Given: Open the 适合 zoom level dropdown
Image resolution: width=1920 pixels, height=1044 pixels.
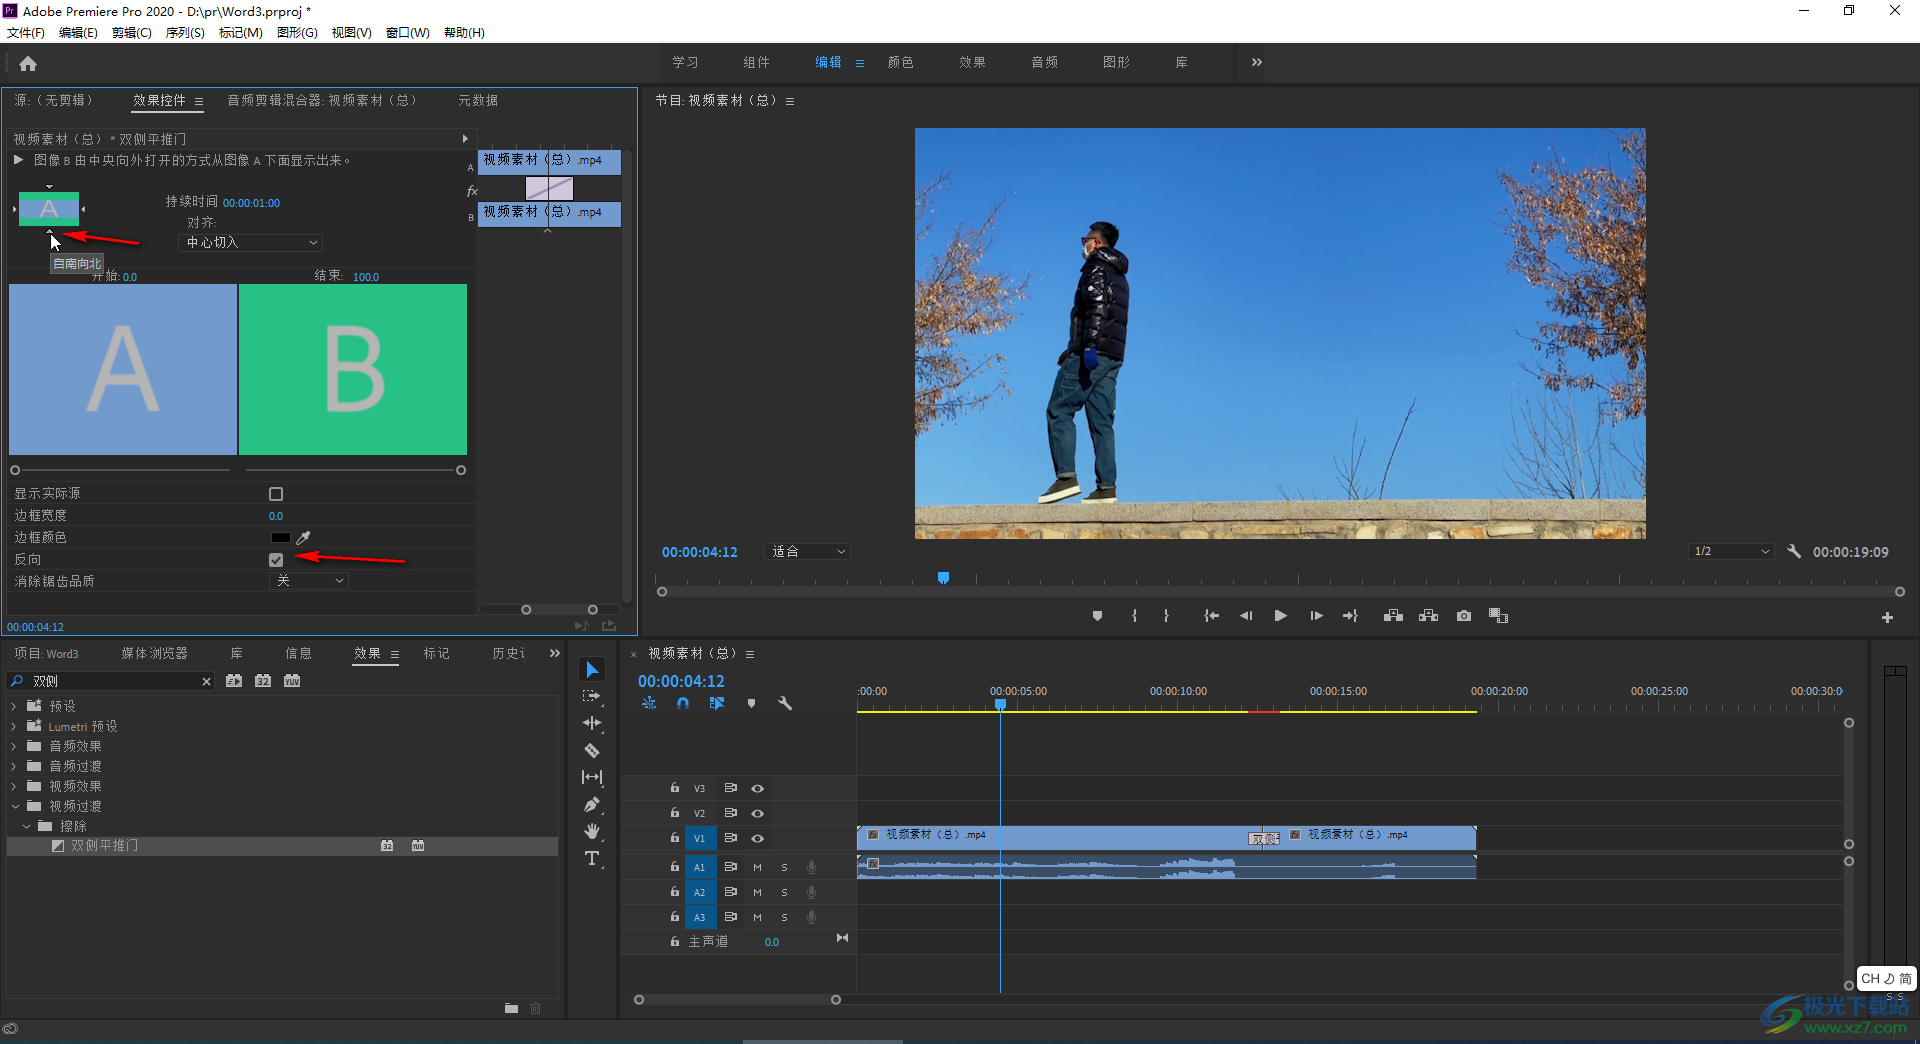Looking at the screenshot, I should (x=808, y=552).
